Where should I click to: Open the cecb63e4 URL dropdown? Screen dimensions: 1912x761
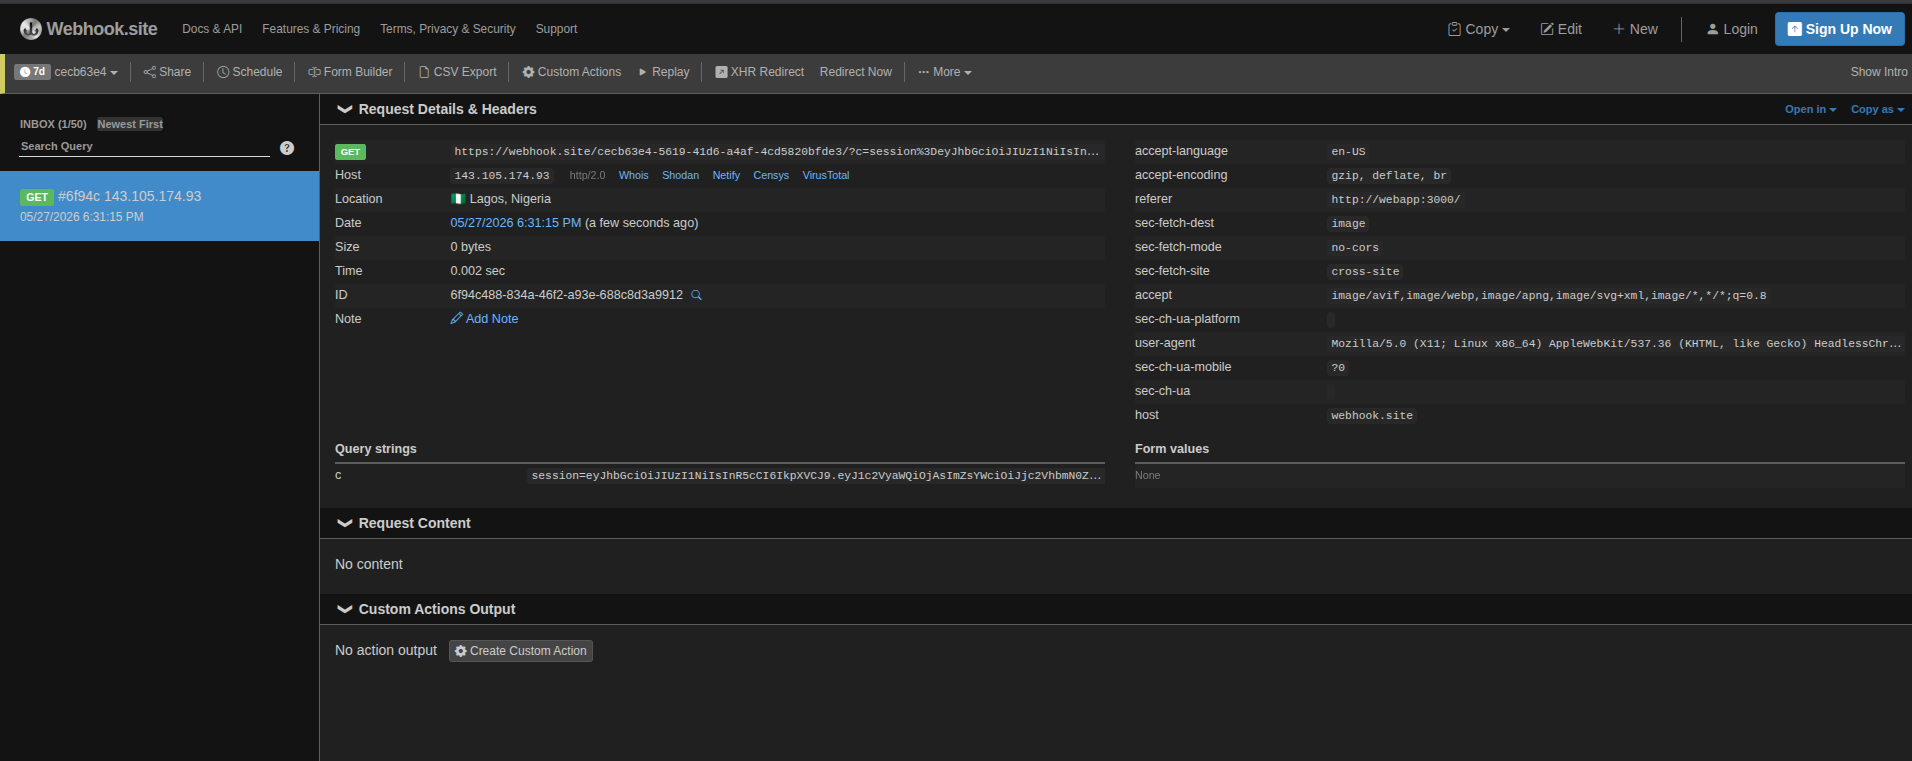[x=86, y=72]
